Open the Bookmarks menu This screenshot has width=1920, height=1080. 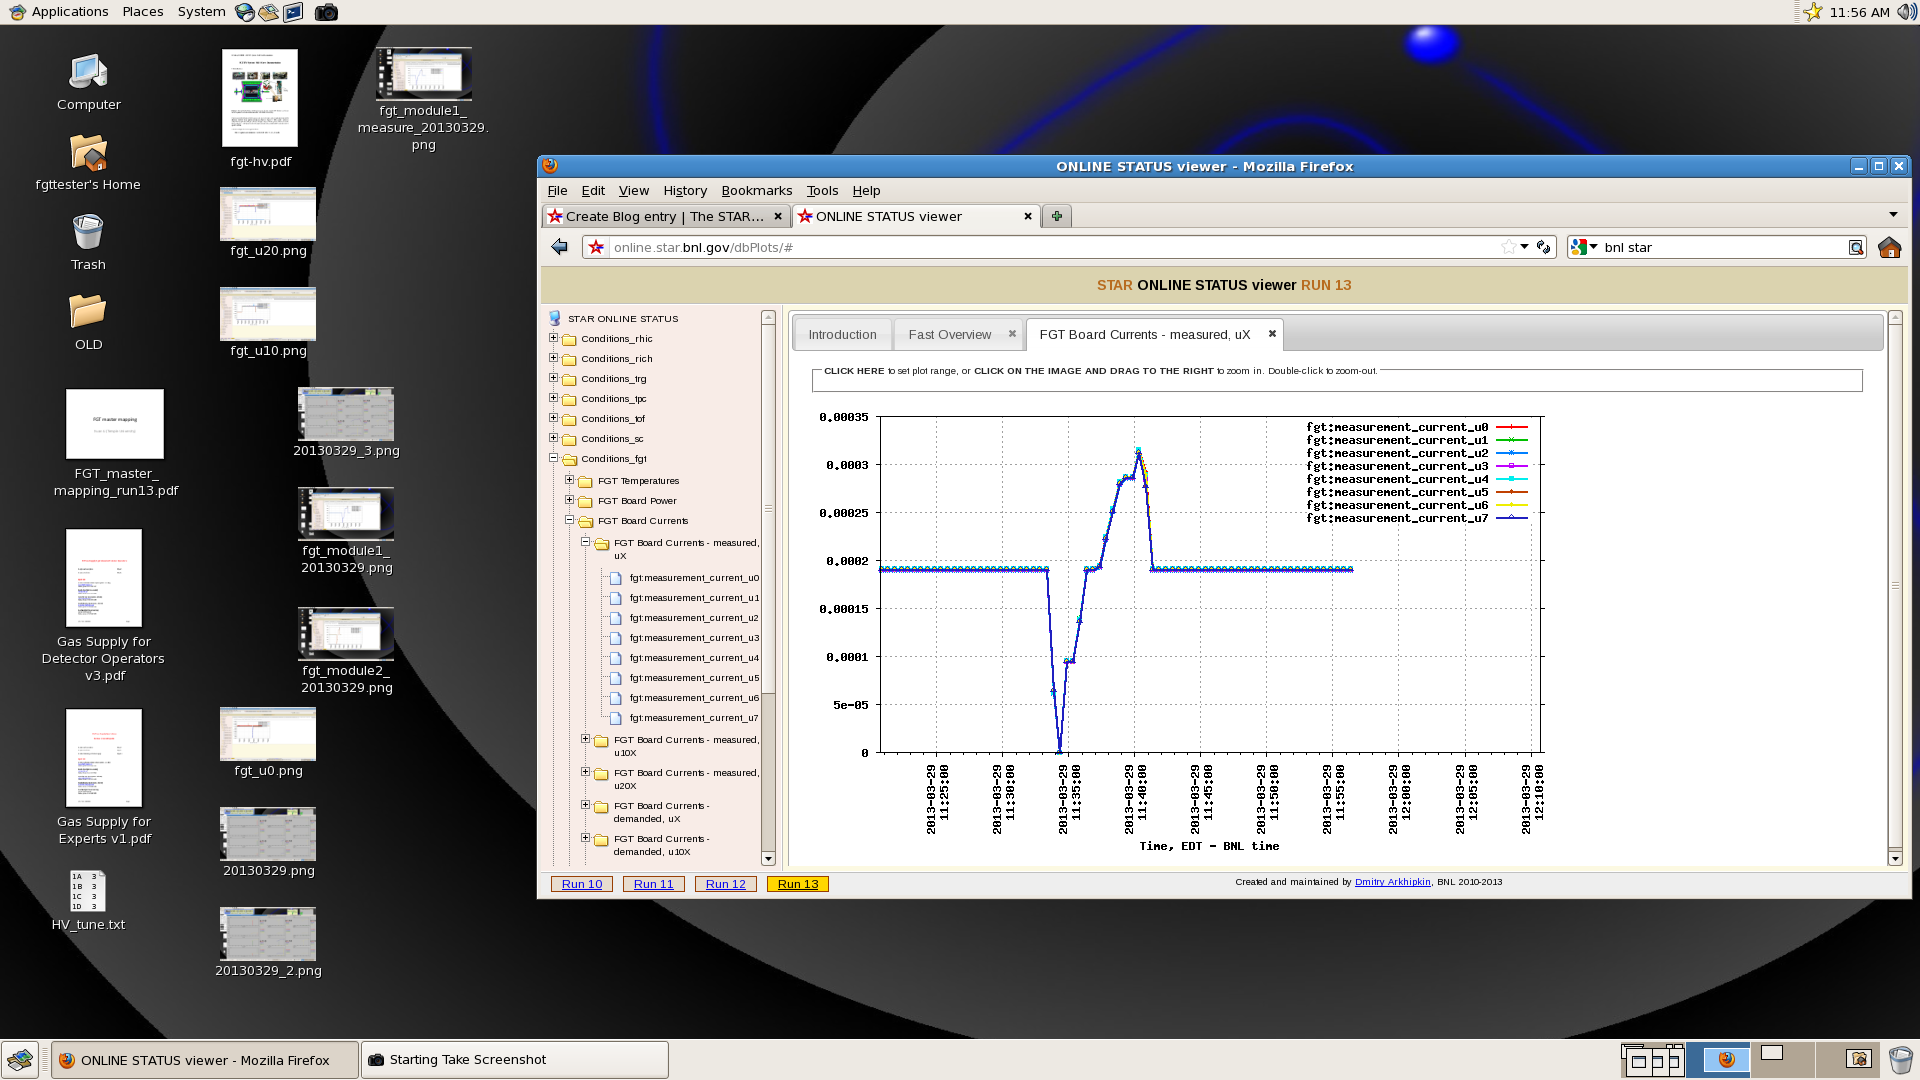(x=756, y=190)
